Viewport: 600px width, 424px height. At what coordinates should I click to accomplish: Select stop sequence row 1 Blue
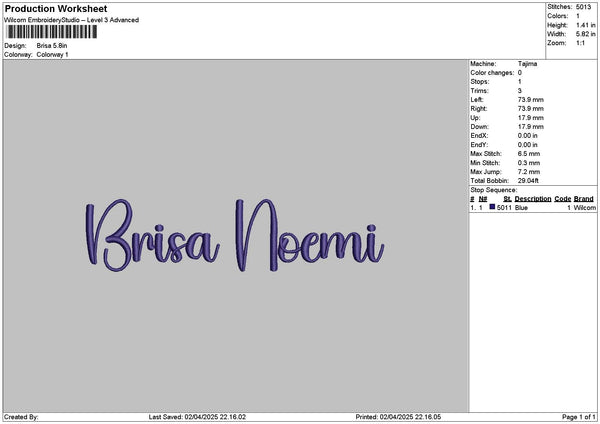point(520,208)
